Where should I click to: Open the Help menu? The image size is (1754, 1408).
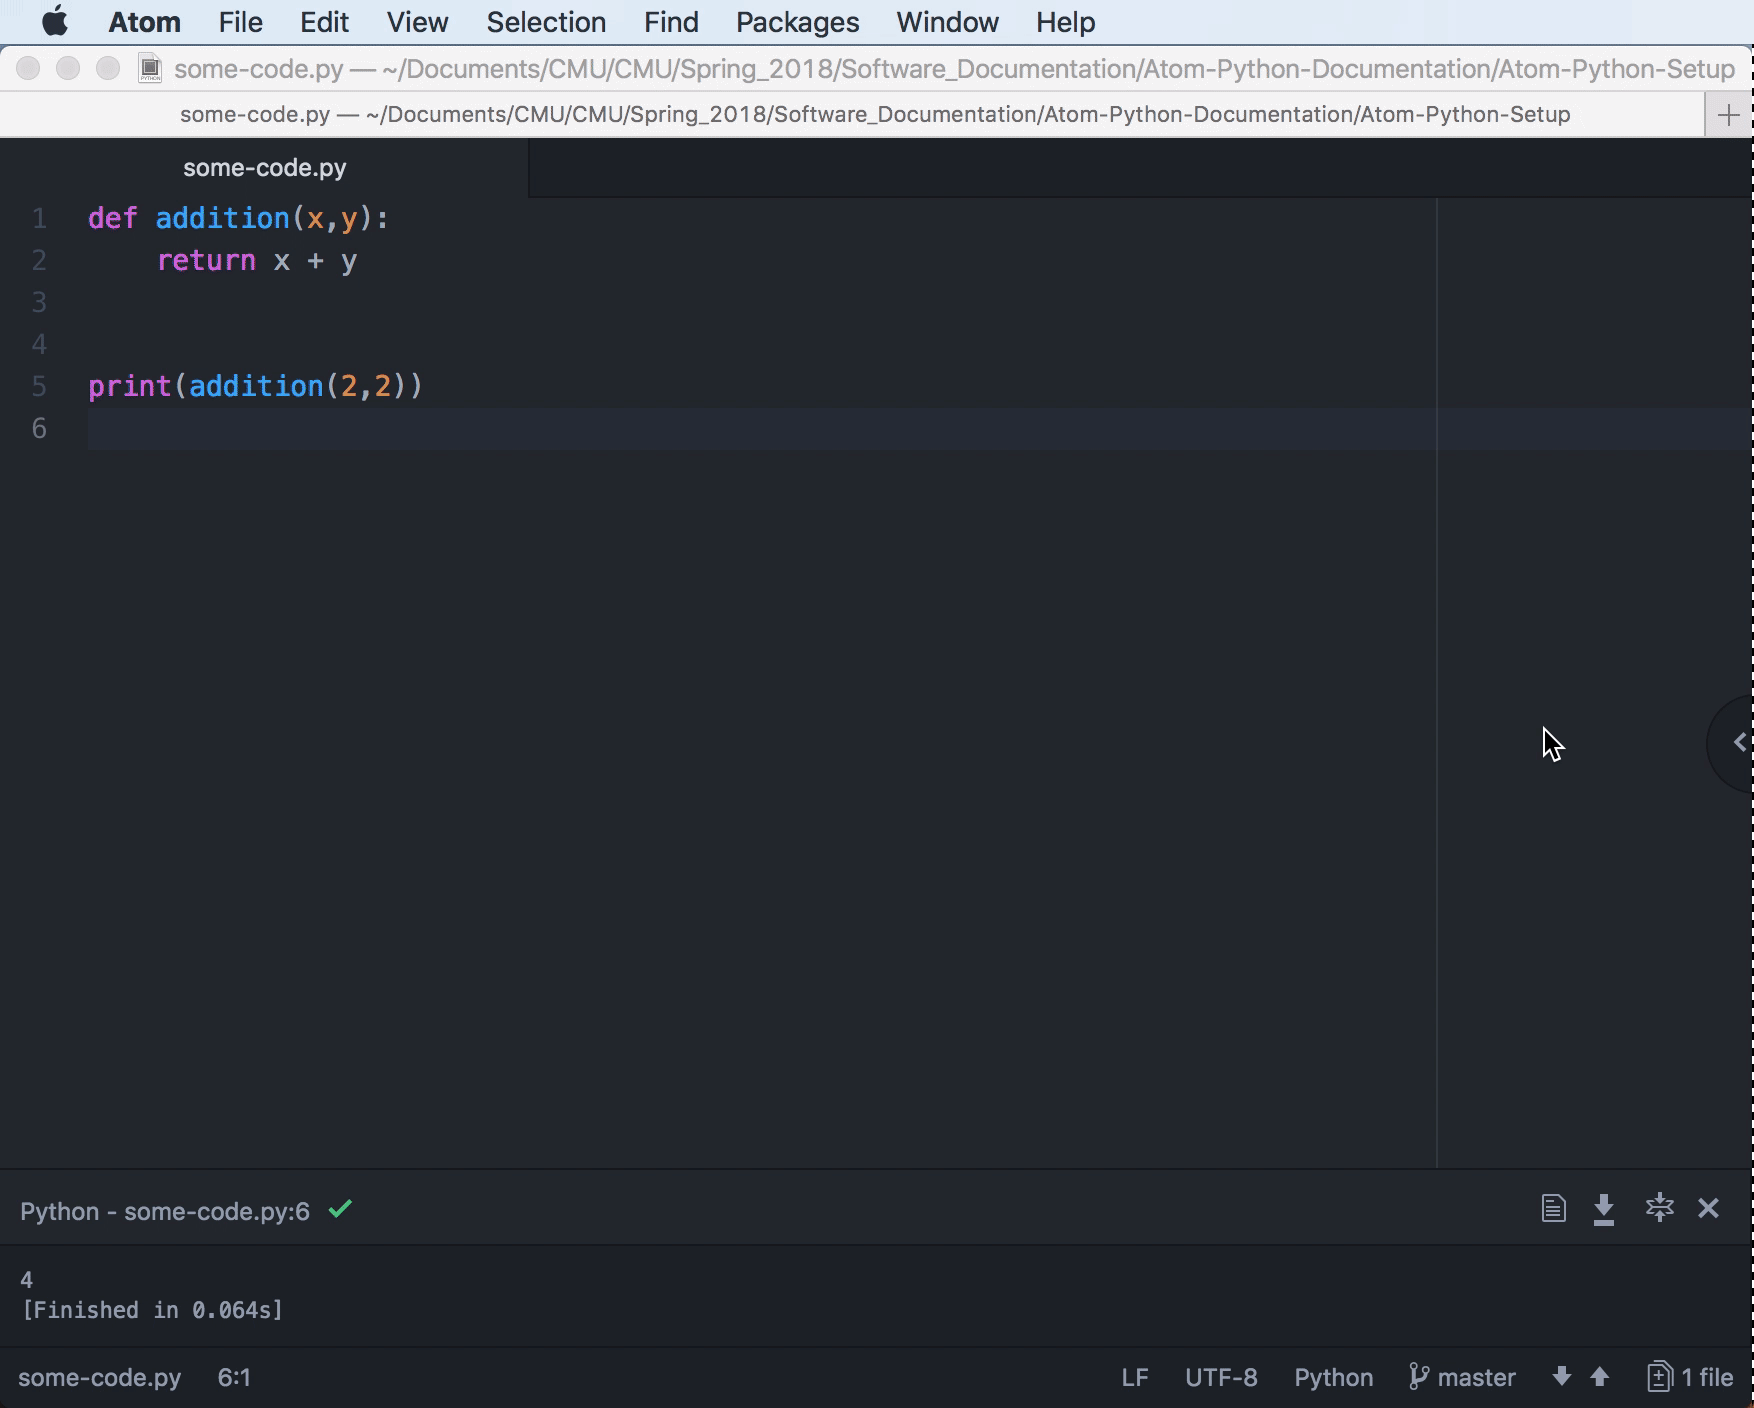[x=1065, y=22]
